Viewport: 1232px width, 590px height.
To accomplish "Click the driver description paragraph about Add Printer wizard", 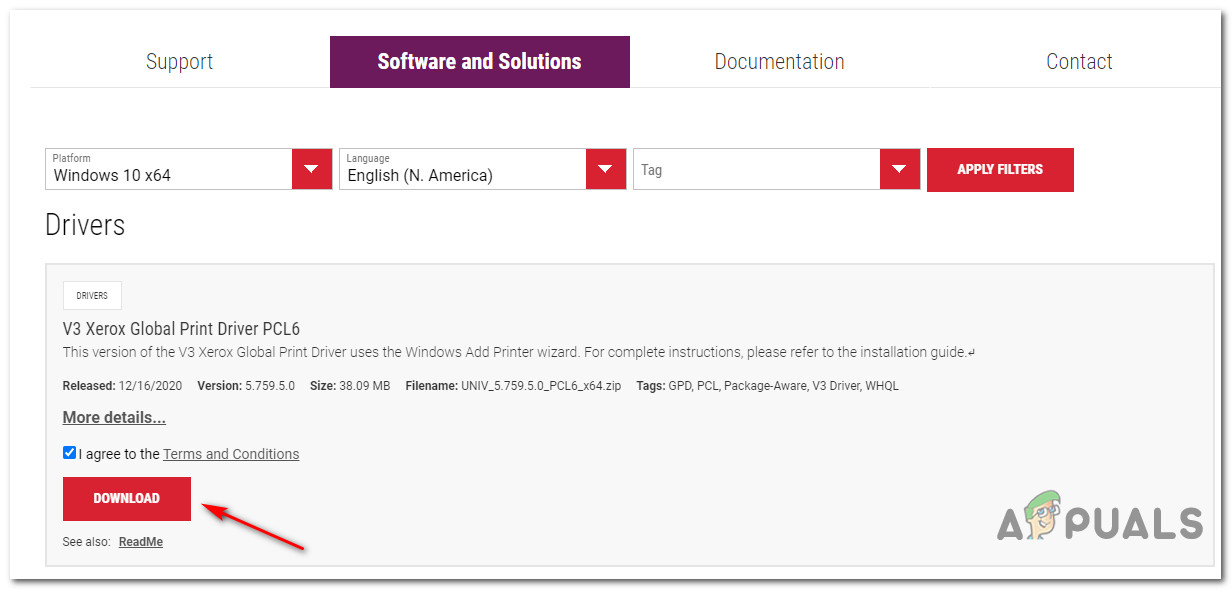I will click(x=519, y=352).
